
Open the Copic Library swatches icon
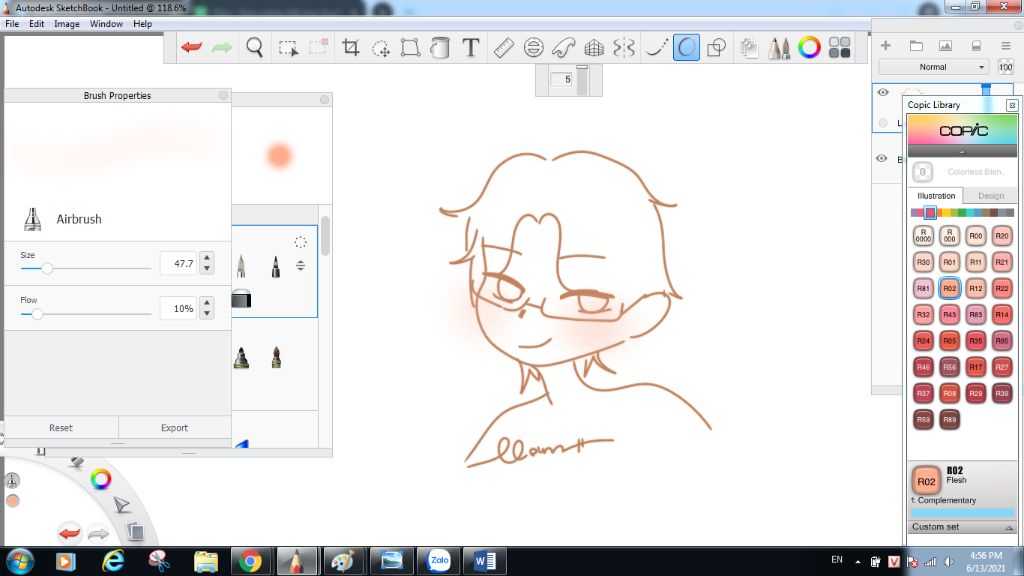(839, 48)
